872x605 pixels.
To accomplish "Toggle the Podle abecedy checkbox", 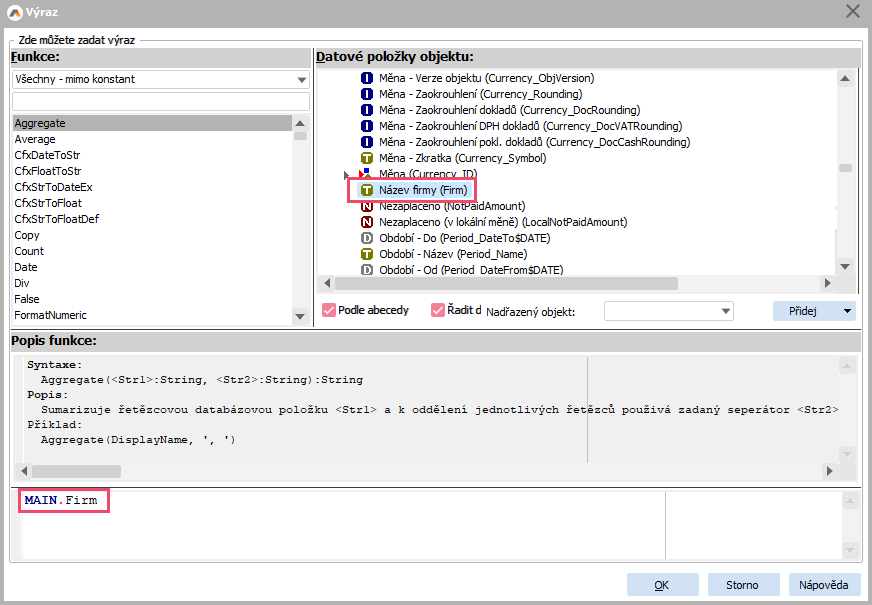I will tap(329, 311).
